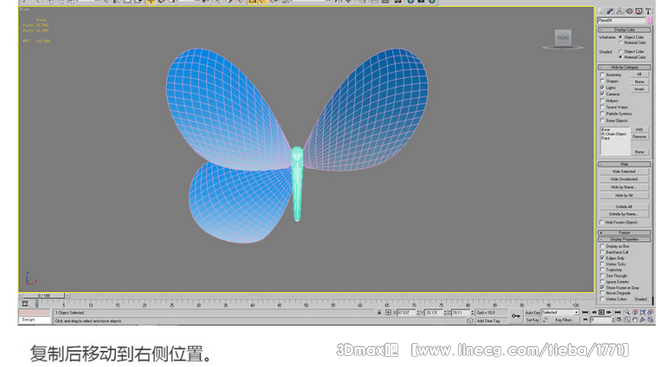Viewport: 658px width, 367px height.
Task: Jump to the end frame button
Action: coord(617,312)
